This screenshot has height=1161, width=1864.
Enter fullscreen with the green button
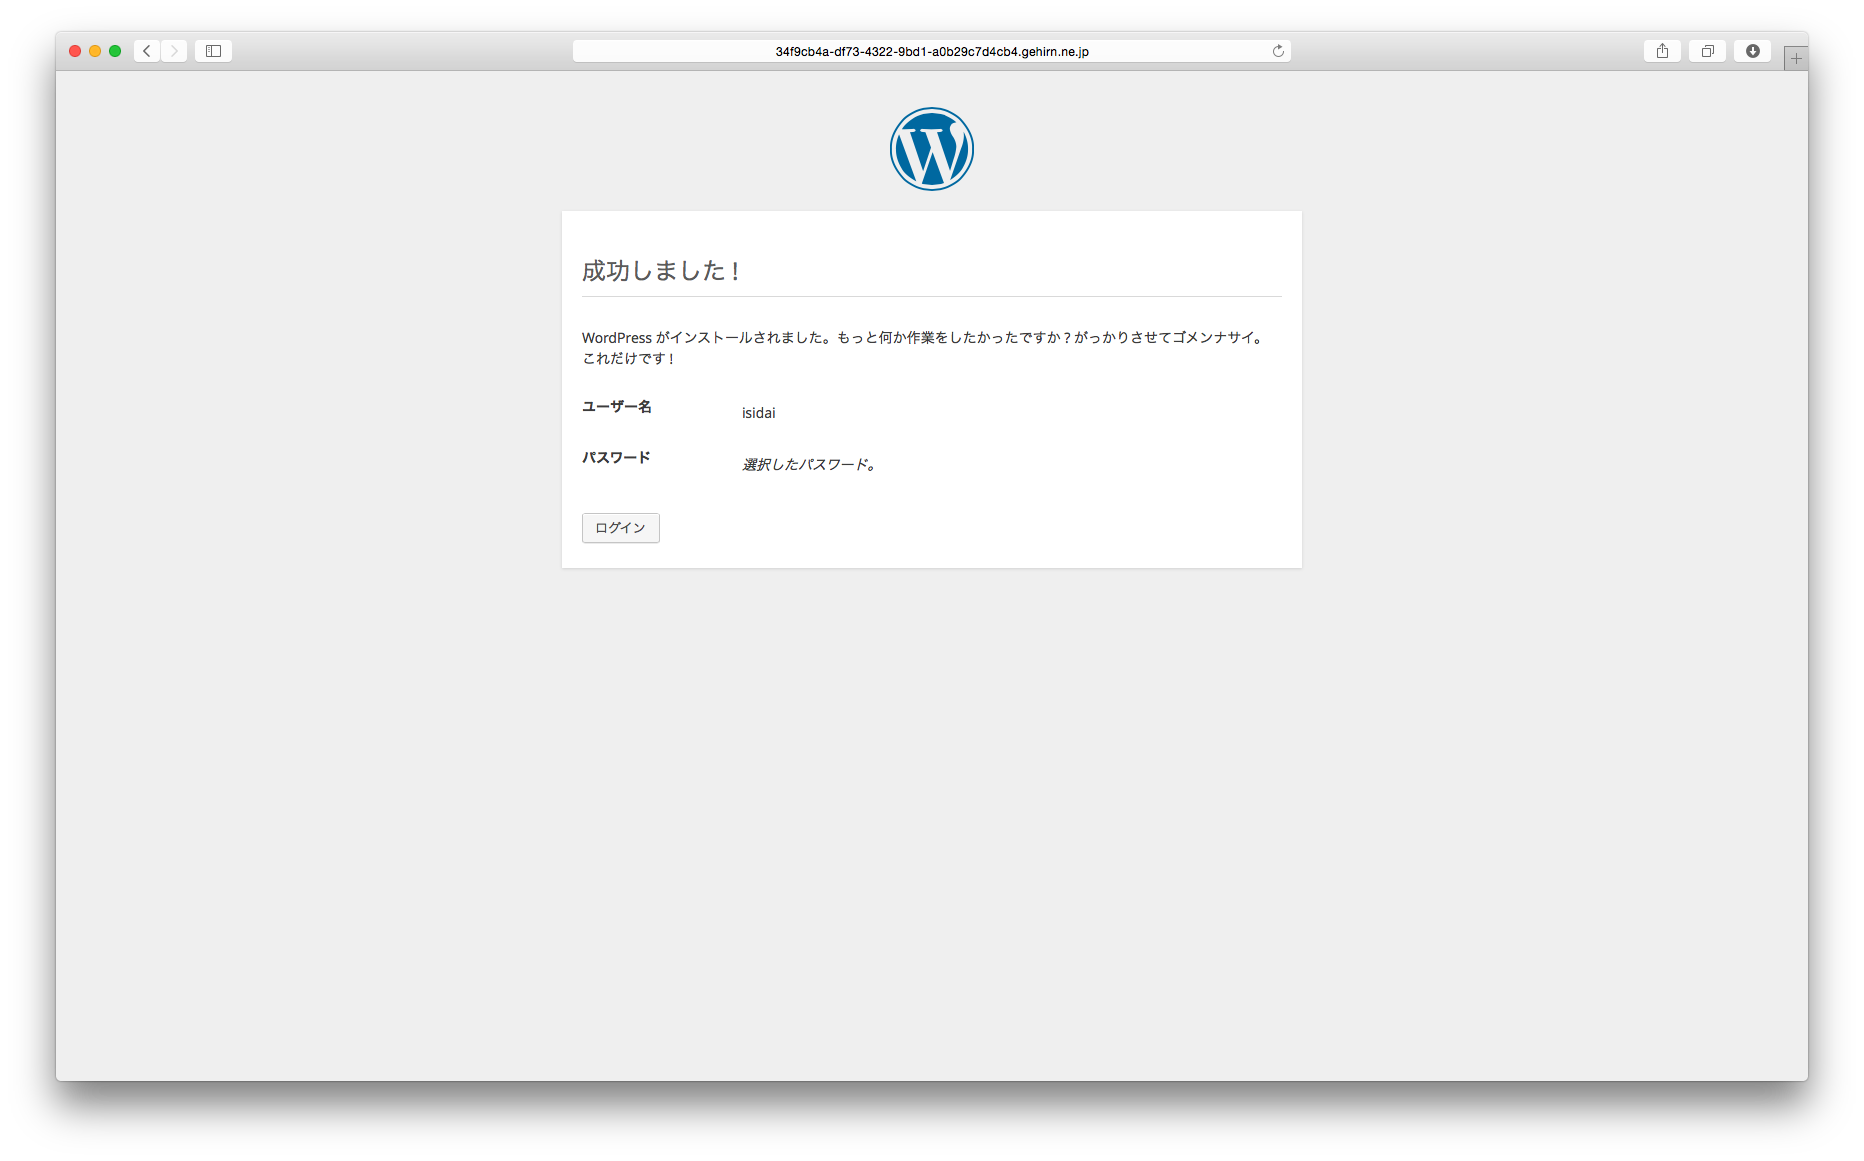point(115,51)
